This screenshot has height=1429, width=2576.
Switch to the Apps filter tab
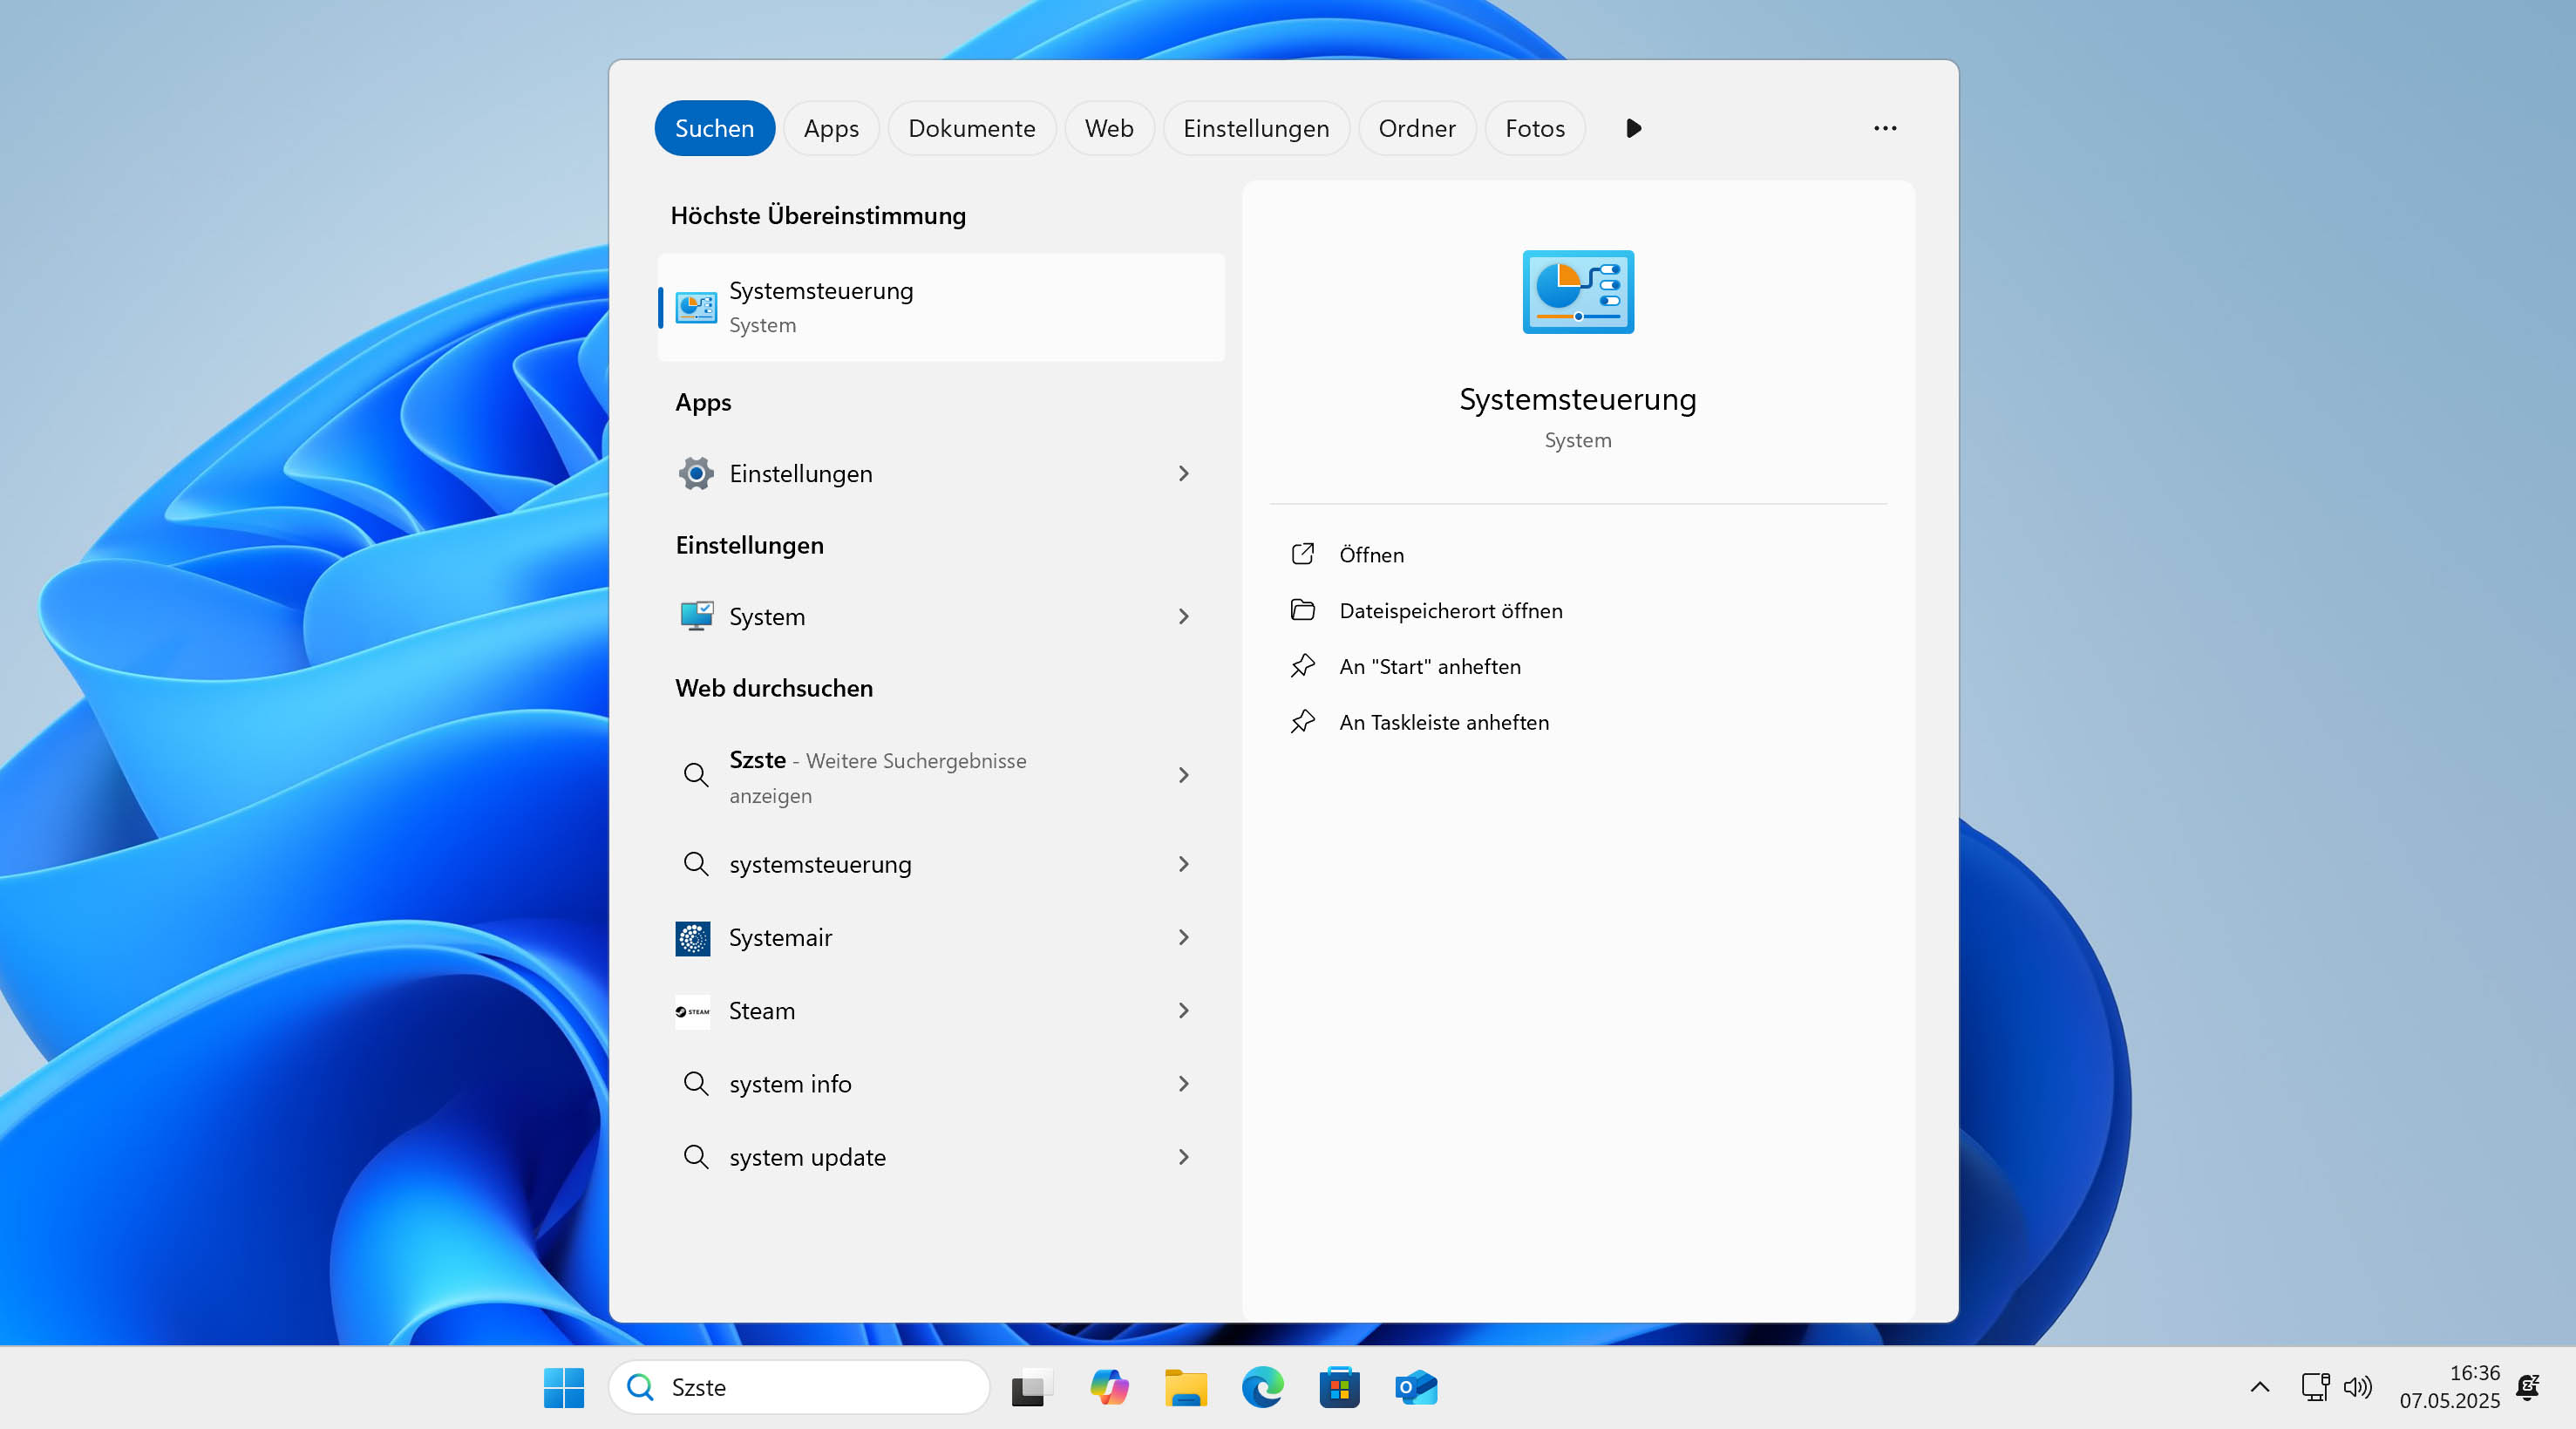click(831, 128)
